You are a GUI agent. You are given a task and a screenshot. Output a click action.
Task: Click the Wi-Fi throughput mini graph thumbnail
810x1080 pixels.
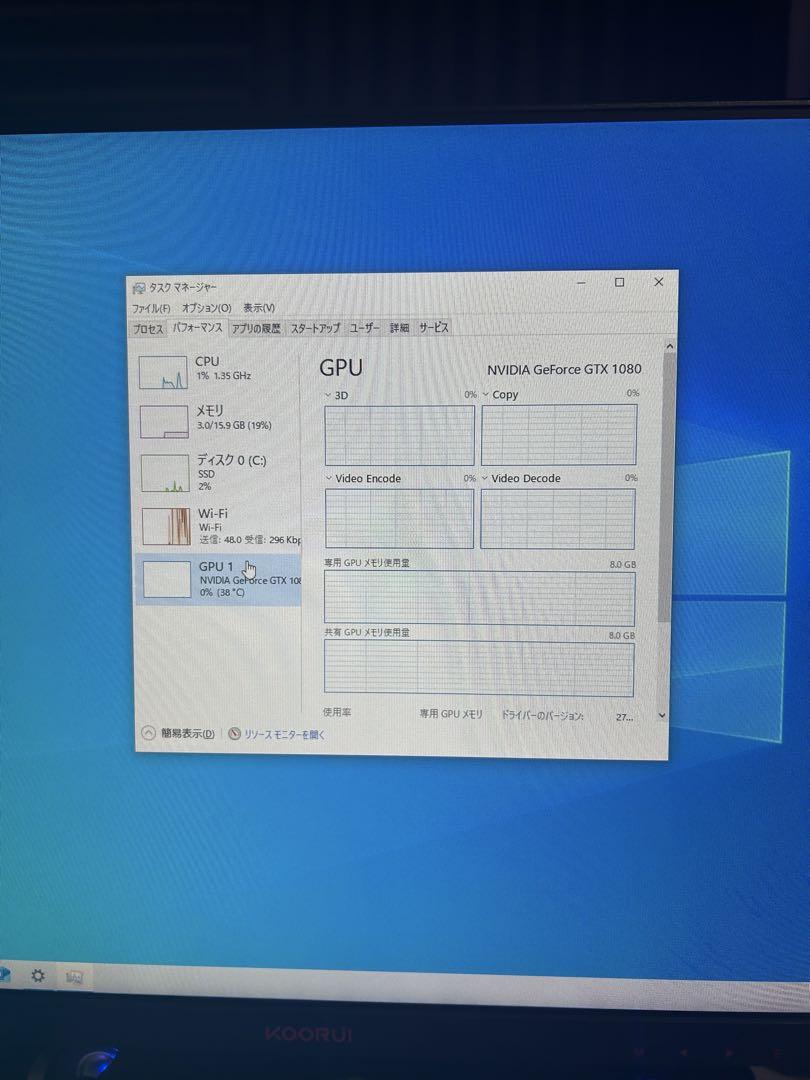(x=166, y=526)
